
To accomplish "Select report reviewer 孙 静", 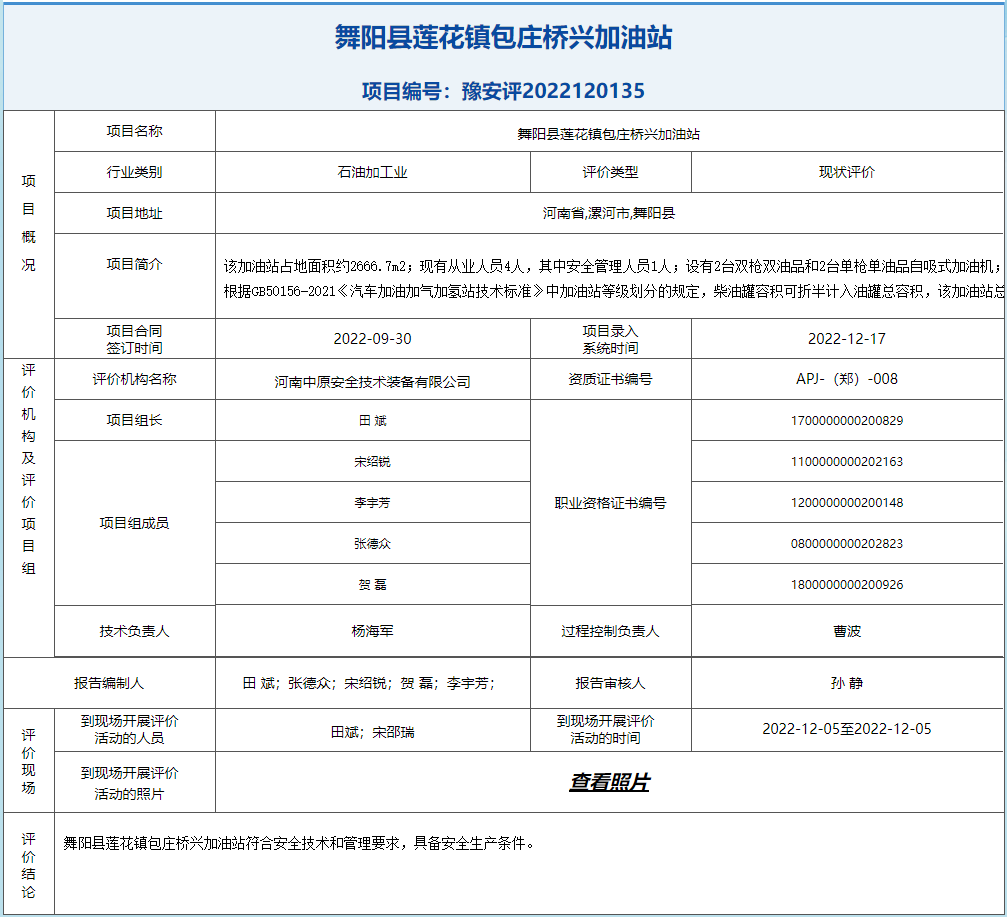I will (x=846, y=683).
